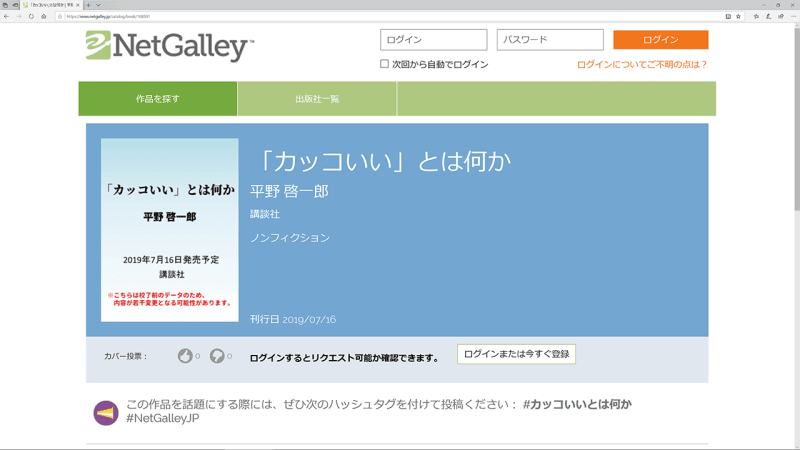Click the #カッコいいとは何か hashtag text
Image resolution: width=800 pixels, height=450 pixels.
pyautogui.click(x=577, y=404)
